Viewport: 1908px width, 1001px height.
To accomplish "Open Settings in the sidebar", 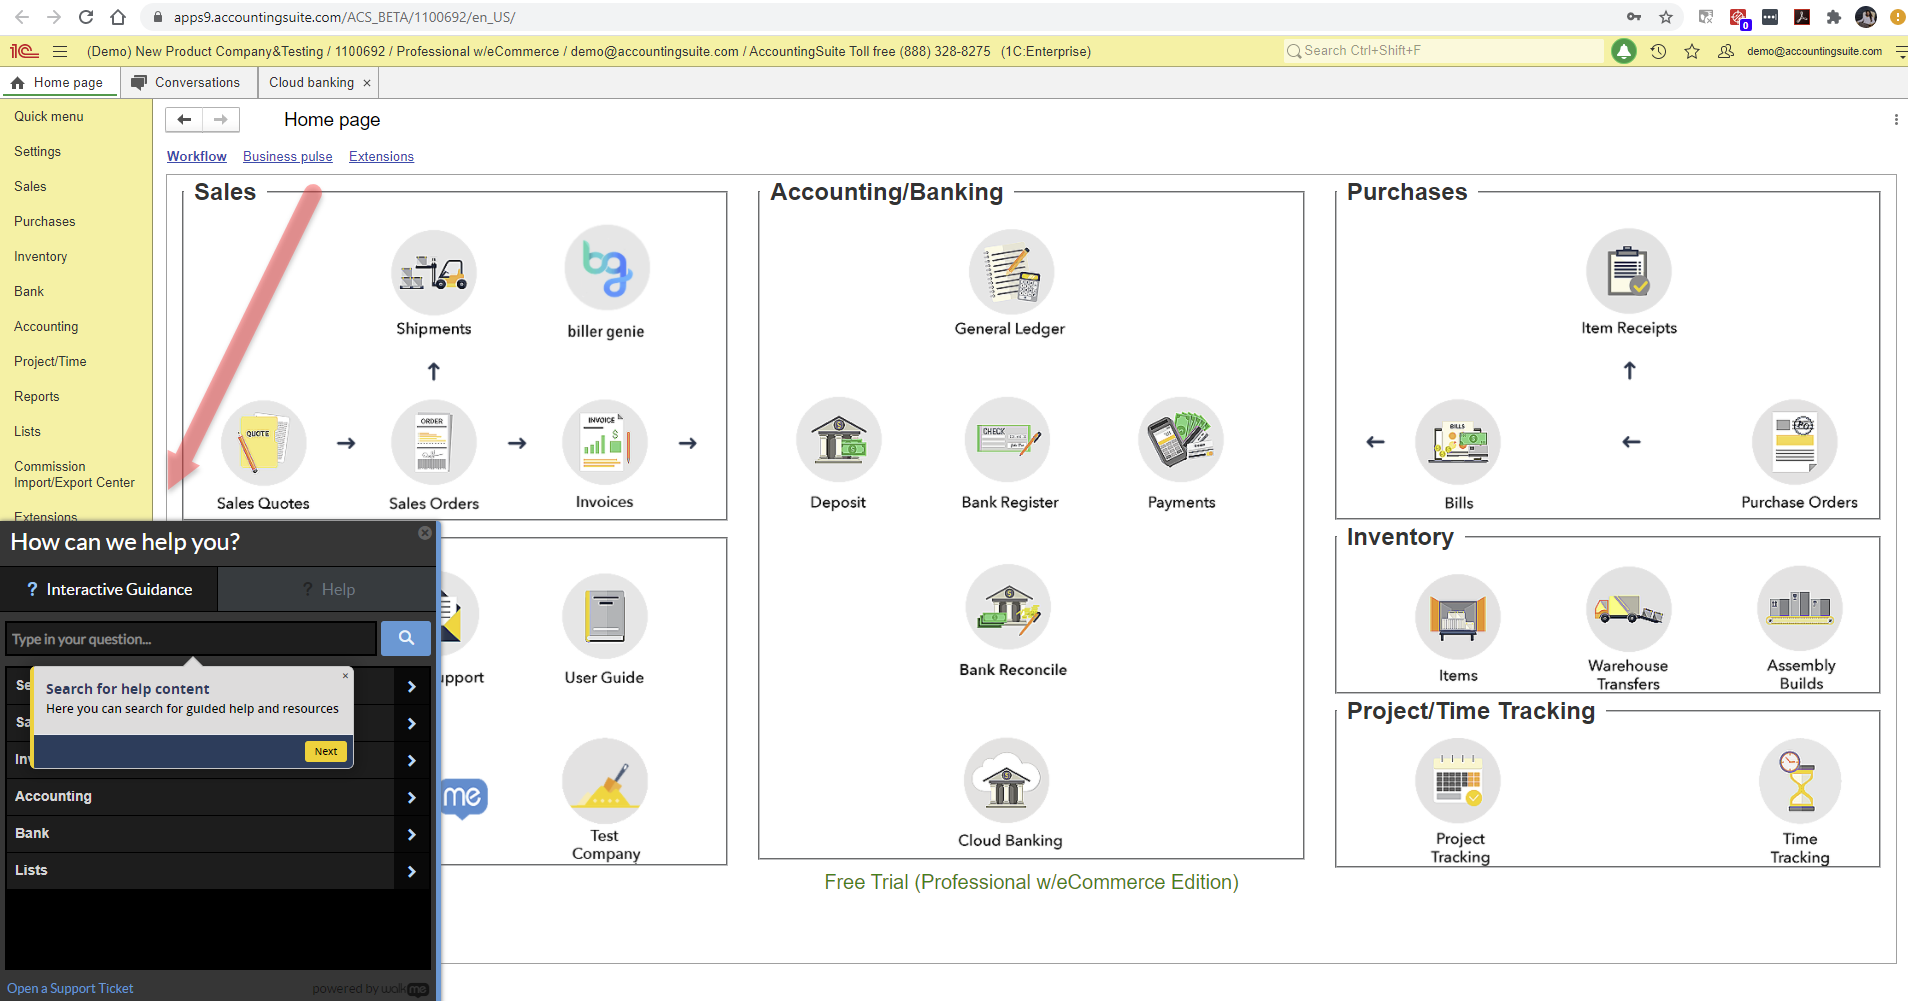I will [x=38, y=152].
